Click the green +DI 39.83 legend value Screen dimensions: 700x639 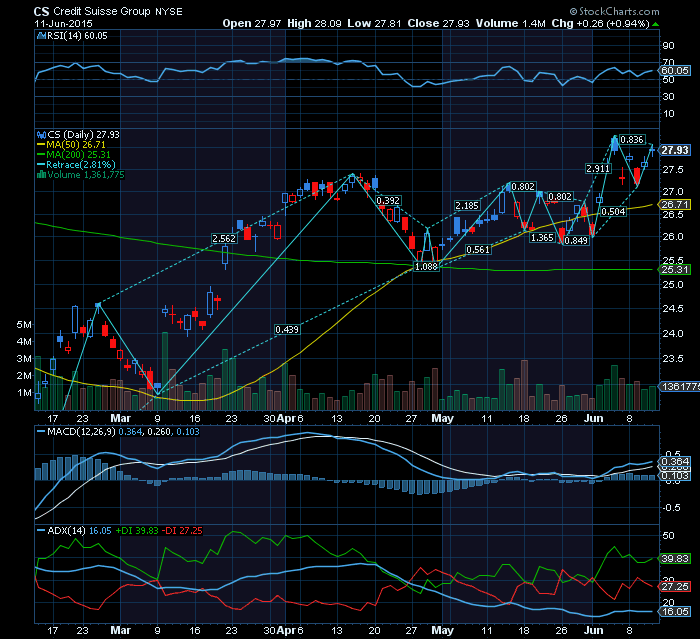[x=137, y=530]
